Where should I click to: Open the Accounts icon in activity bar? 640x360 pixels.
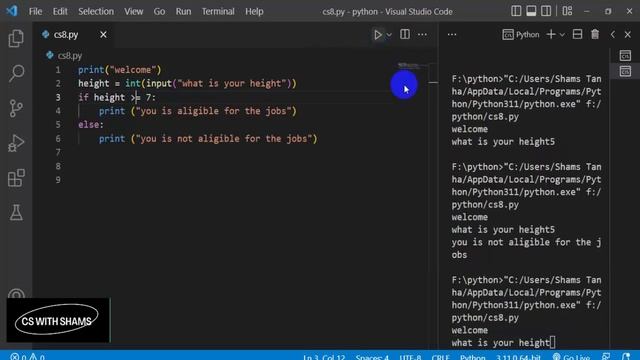tap(16, 294)
